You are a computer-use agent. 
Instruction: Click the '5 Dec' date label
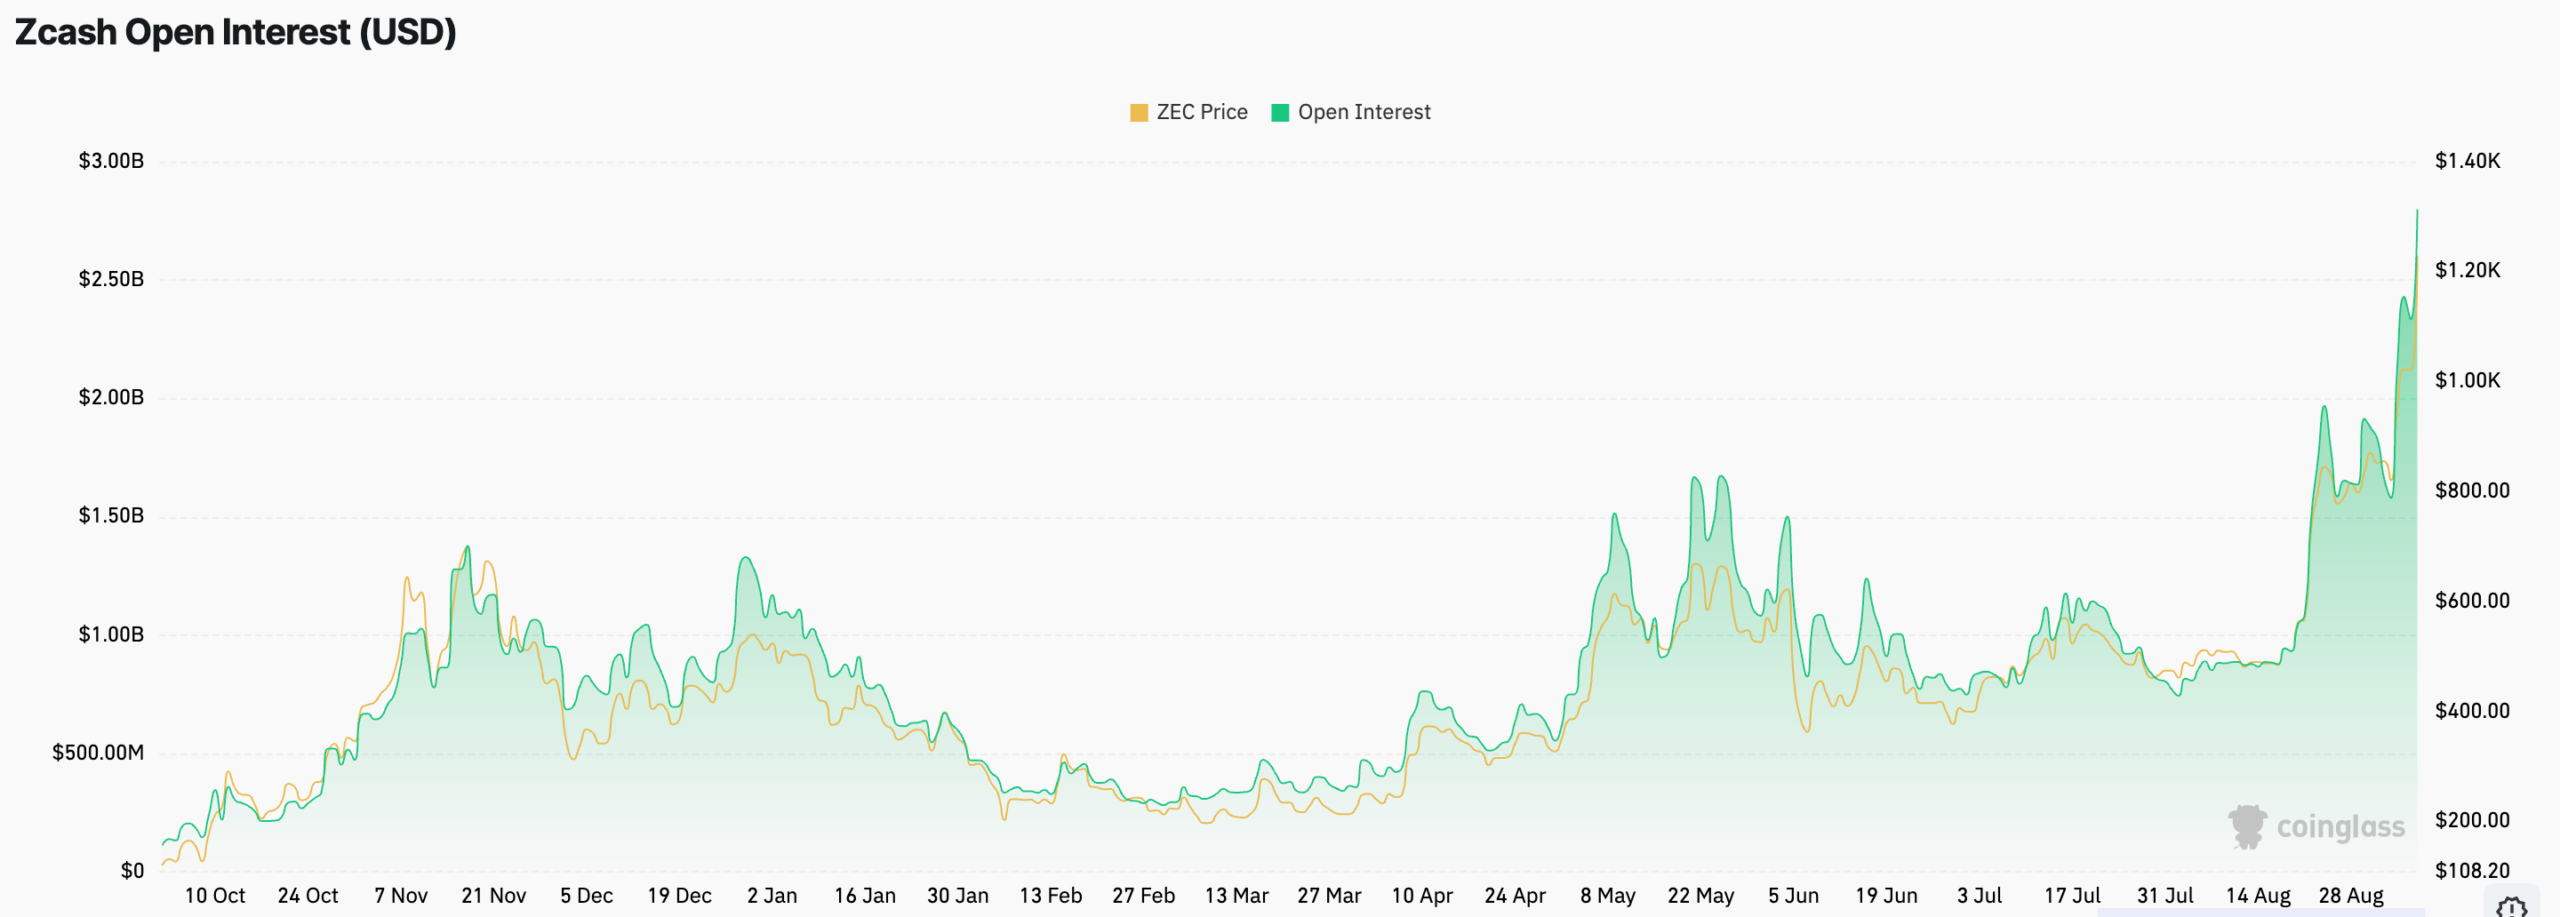pyautogui.click(x=587, y=896)
